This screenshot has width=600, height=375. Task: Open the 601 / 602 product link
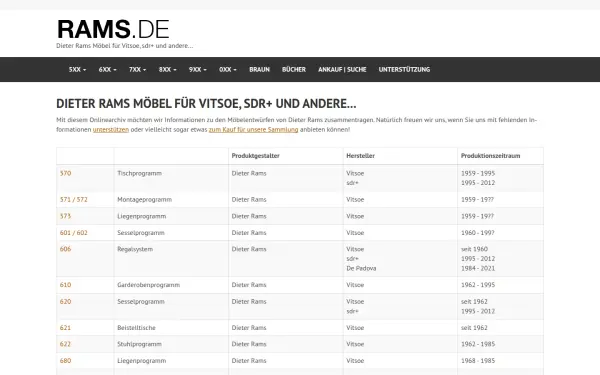click(x=73, y=233)
